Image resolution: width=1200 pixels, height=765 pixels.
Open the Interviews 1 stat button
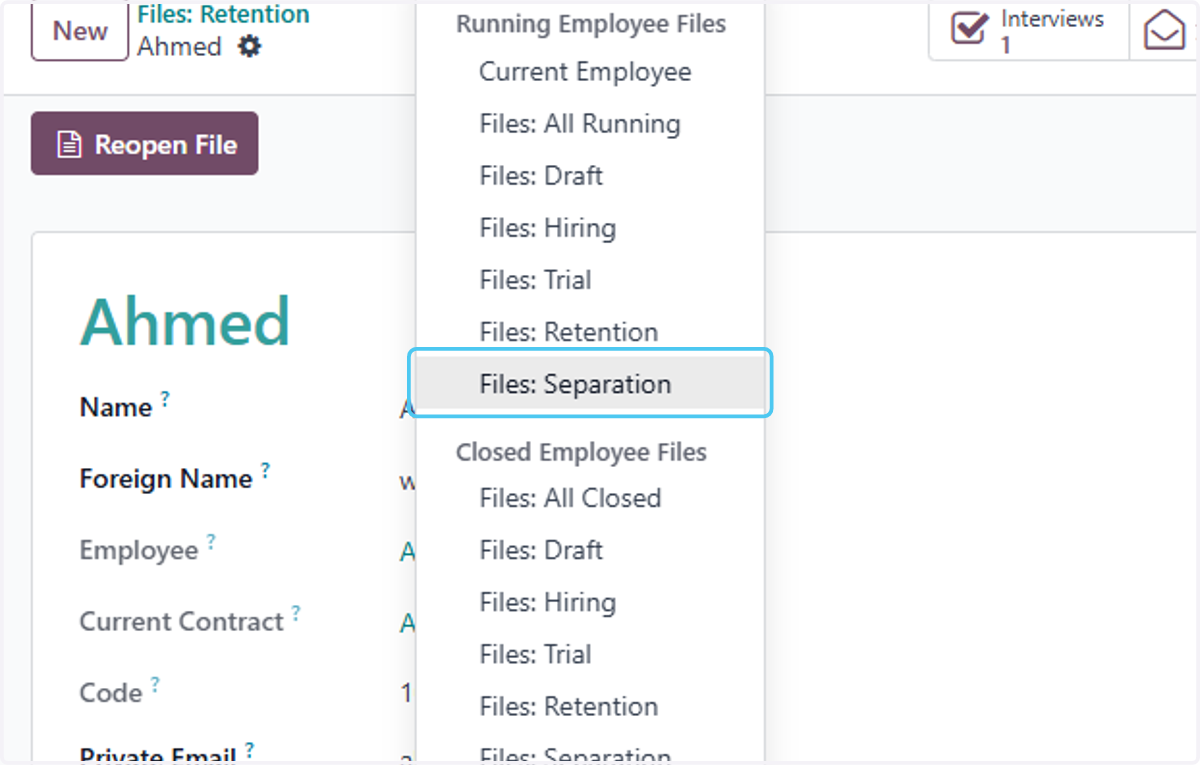point(1030,31)
